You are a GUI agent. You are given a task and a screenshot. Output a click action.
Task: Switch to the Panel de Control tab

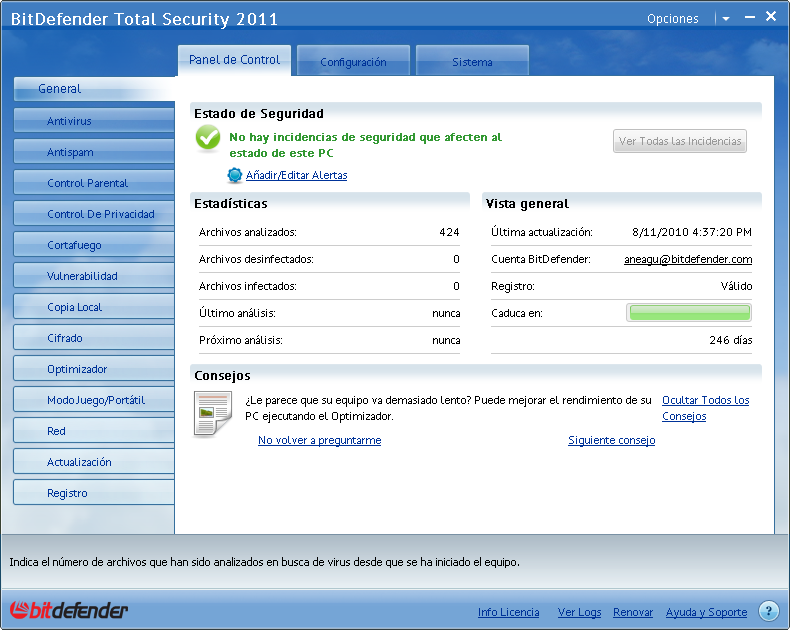234,60
